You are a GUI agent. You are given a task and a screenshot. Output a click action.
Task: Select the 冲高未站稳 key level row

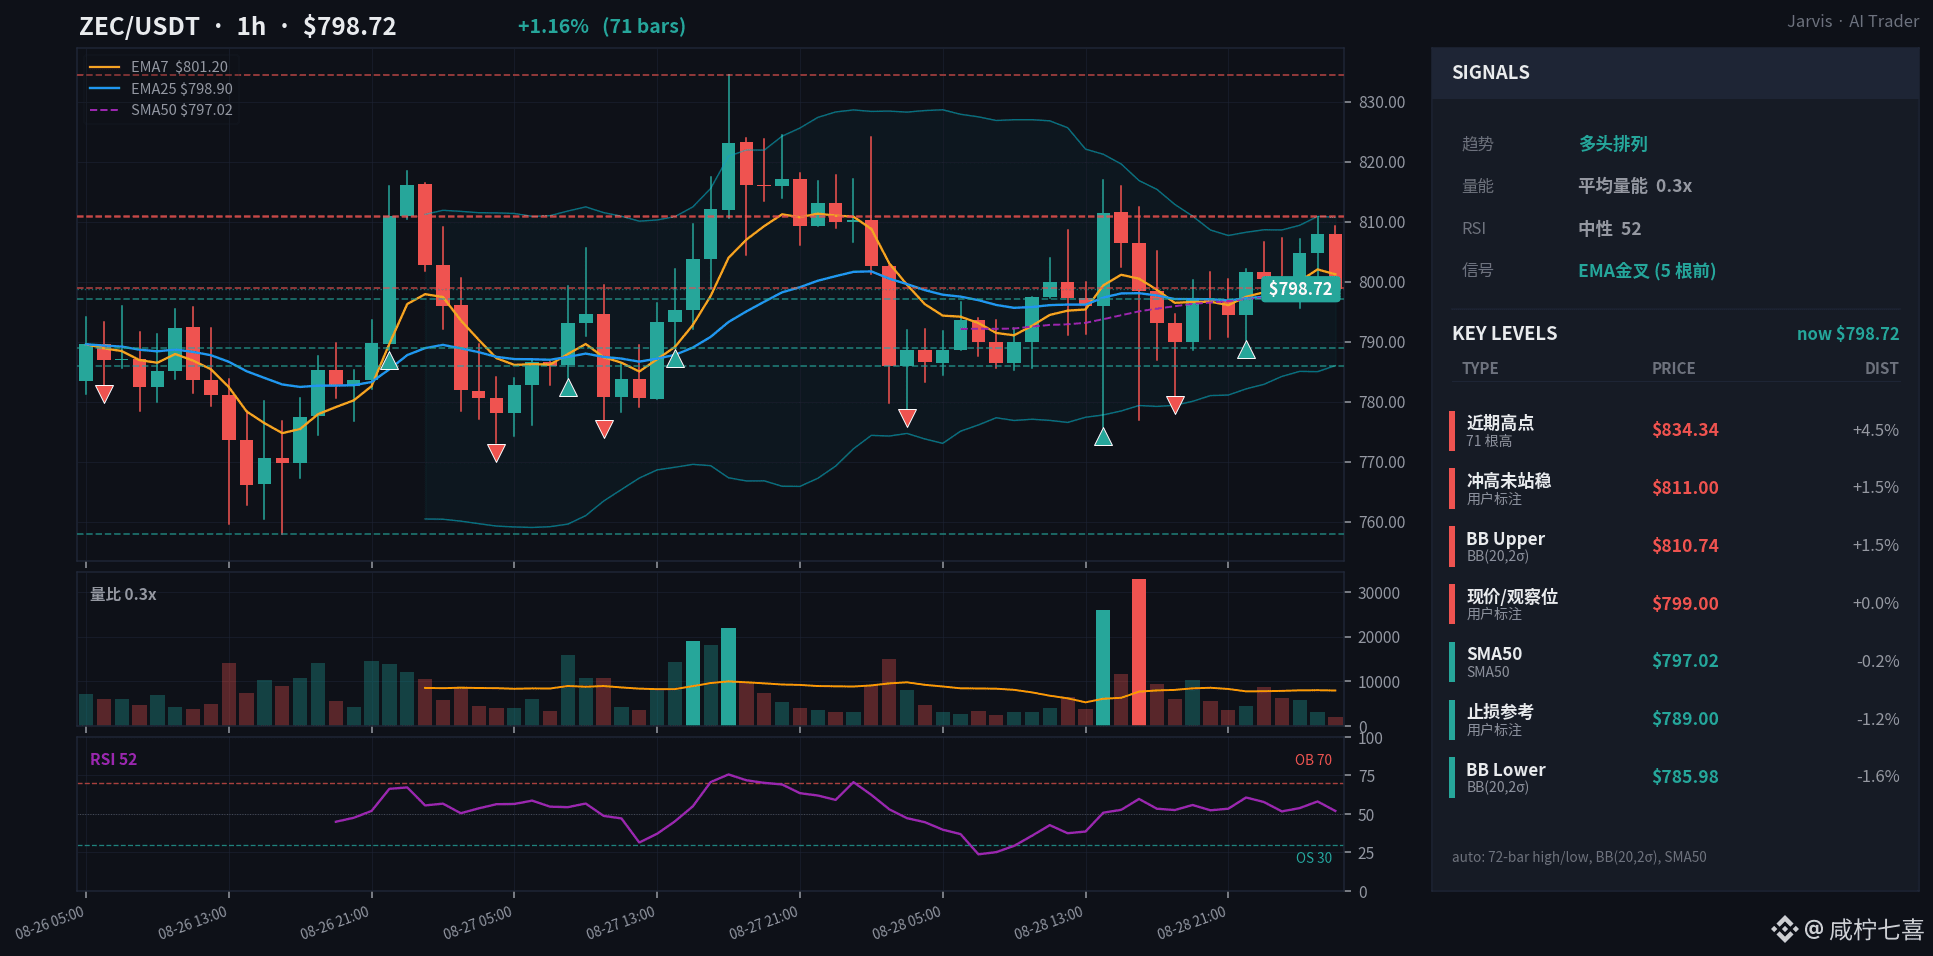[1675, 489]
